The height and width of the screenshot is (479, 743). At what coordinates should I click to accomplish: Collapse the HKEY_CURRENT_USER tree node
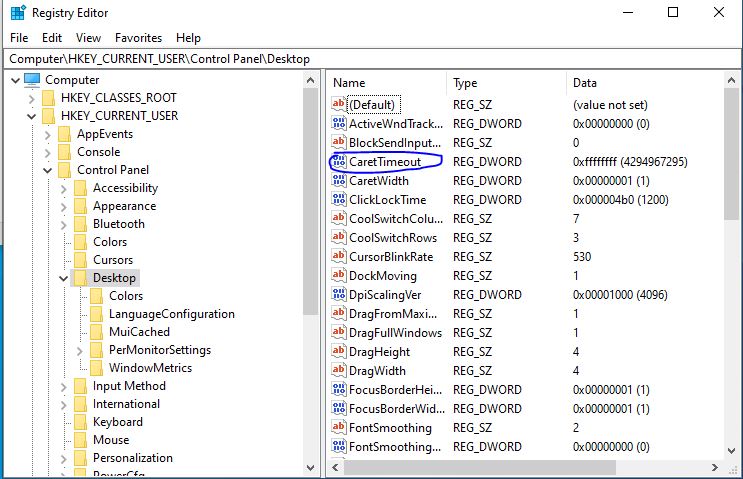pos(31,116)
